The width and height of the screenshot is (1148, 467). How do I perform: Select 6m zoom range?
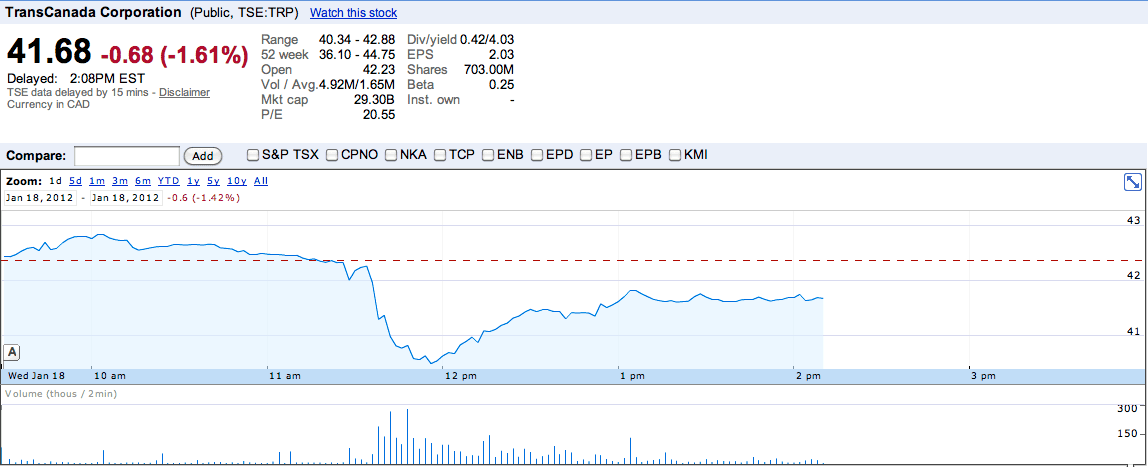[x=143, y=181]
